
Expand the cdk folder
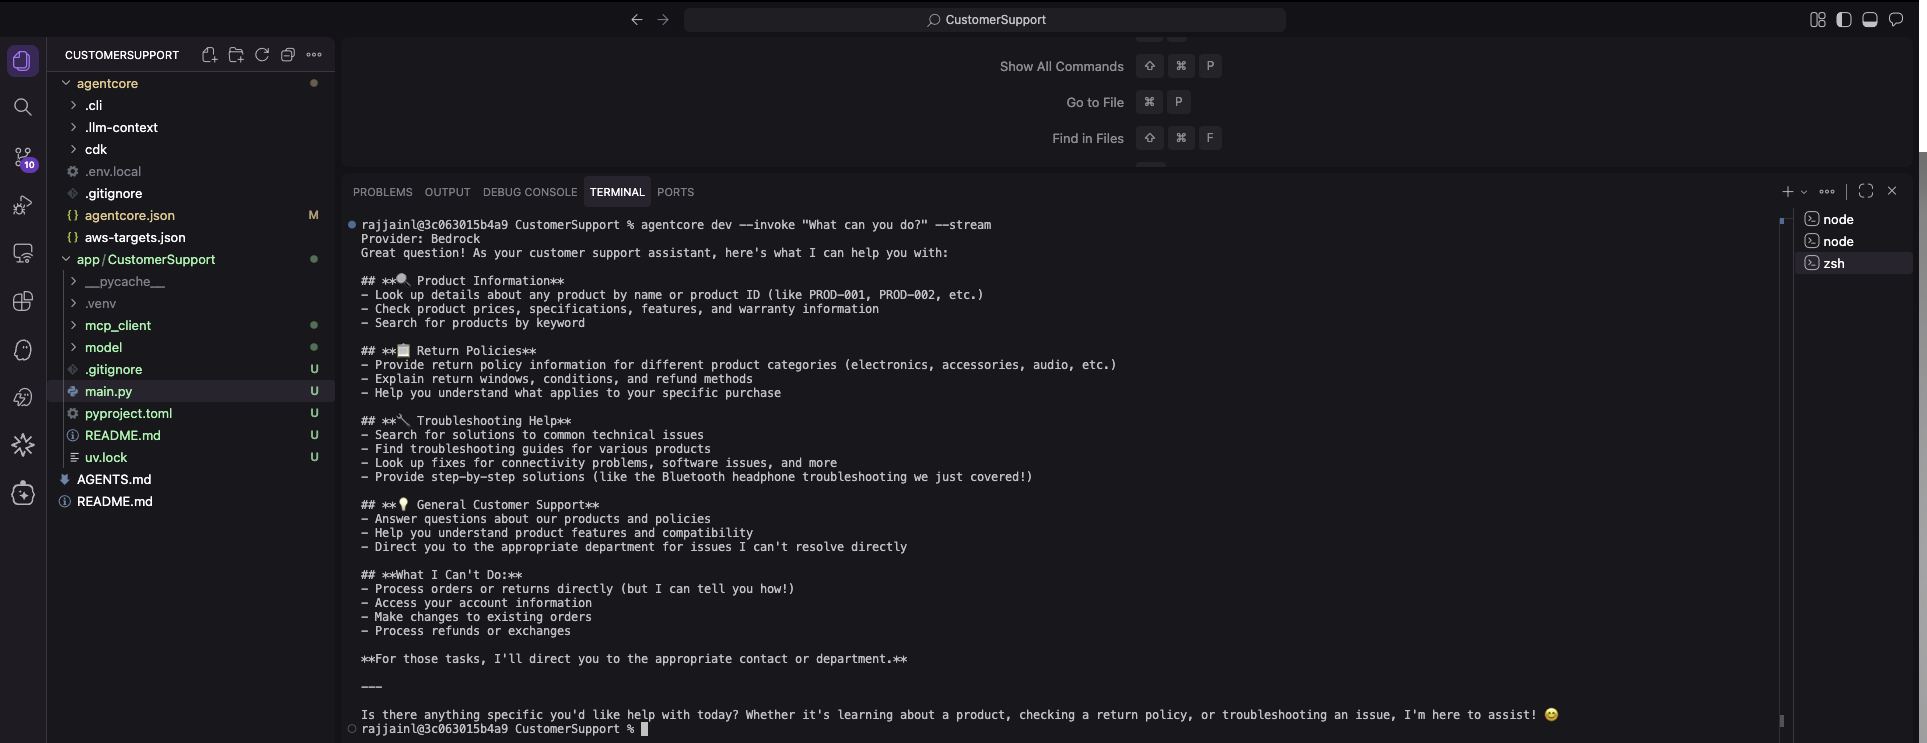click(x=96, y=149)
